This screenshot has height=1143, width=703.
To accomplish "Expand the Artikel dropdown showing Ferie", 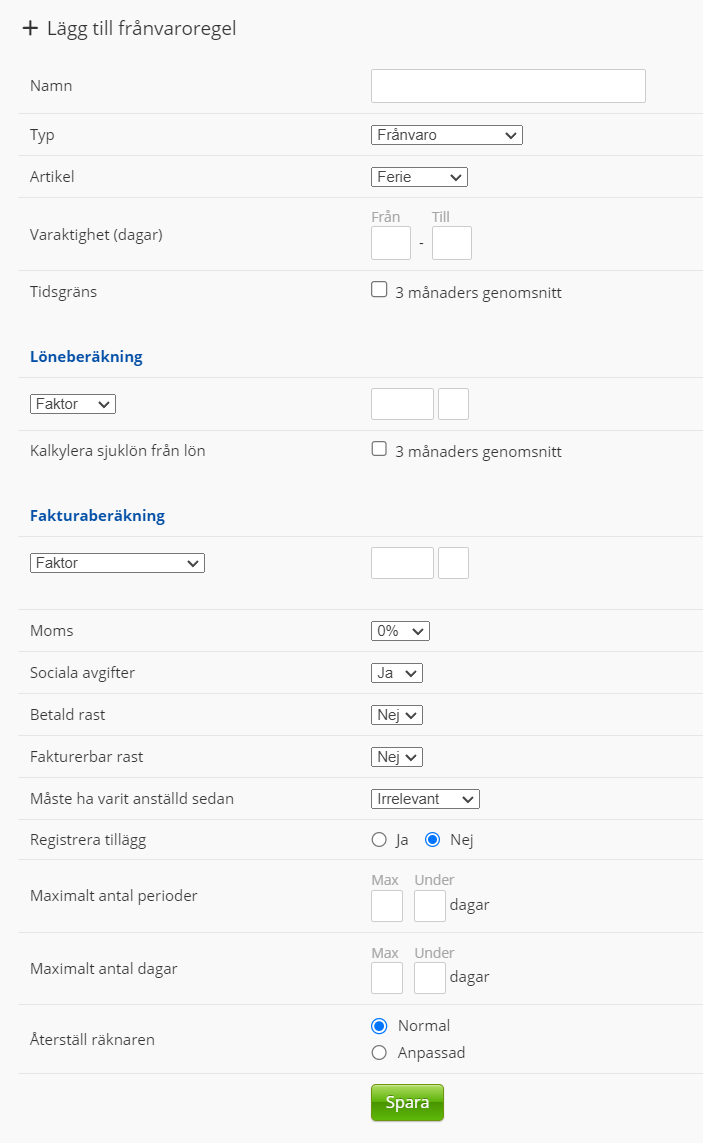I will pos(419,177).
